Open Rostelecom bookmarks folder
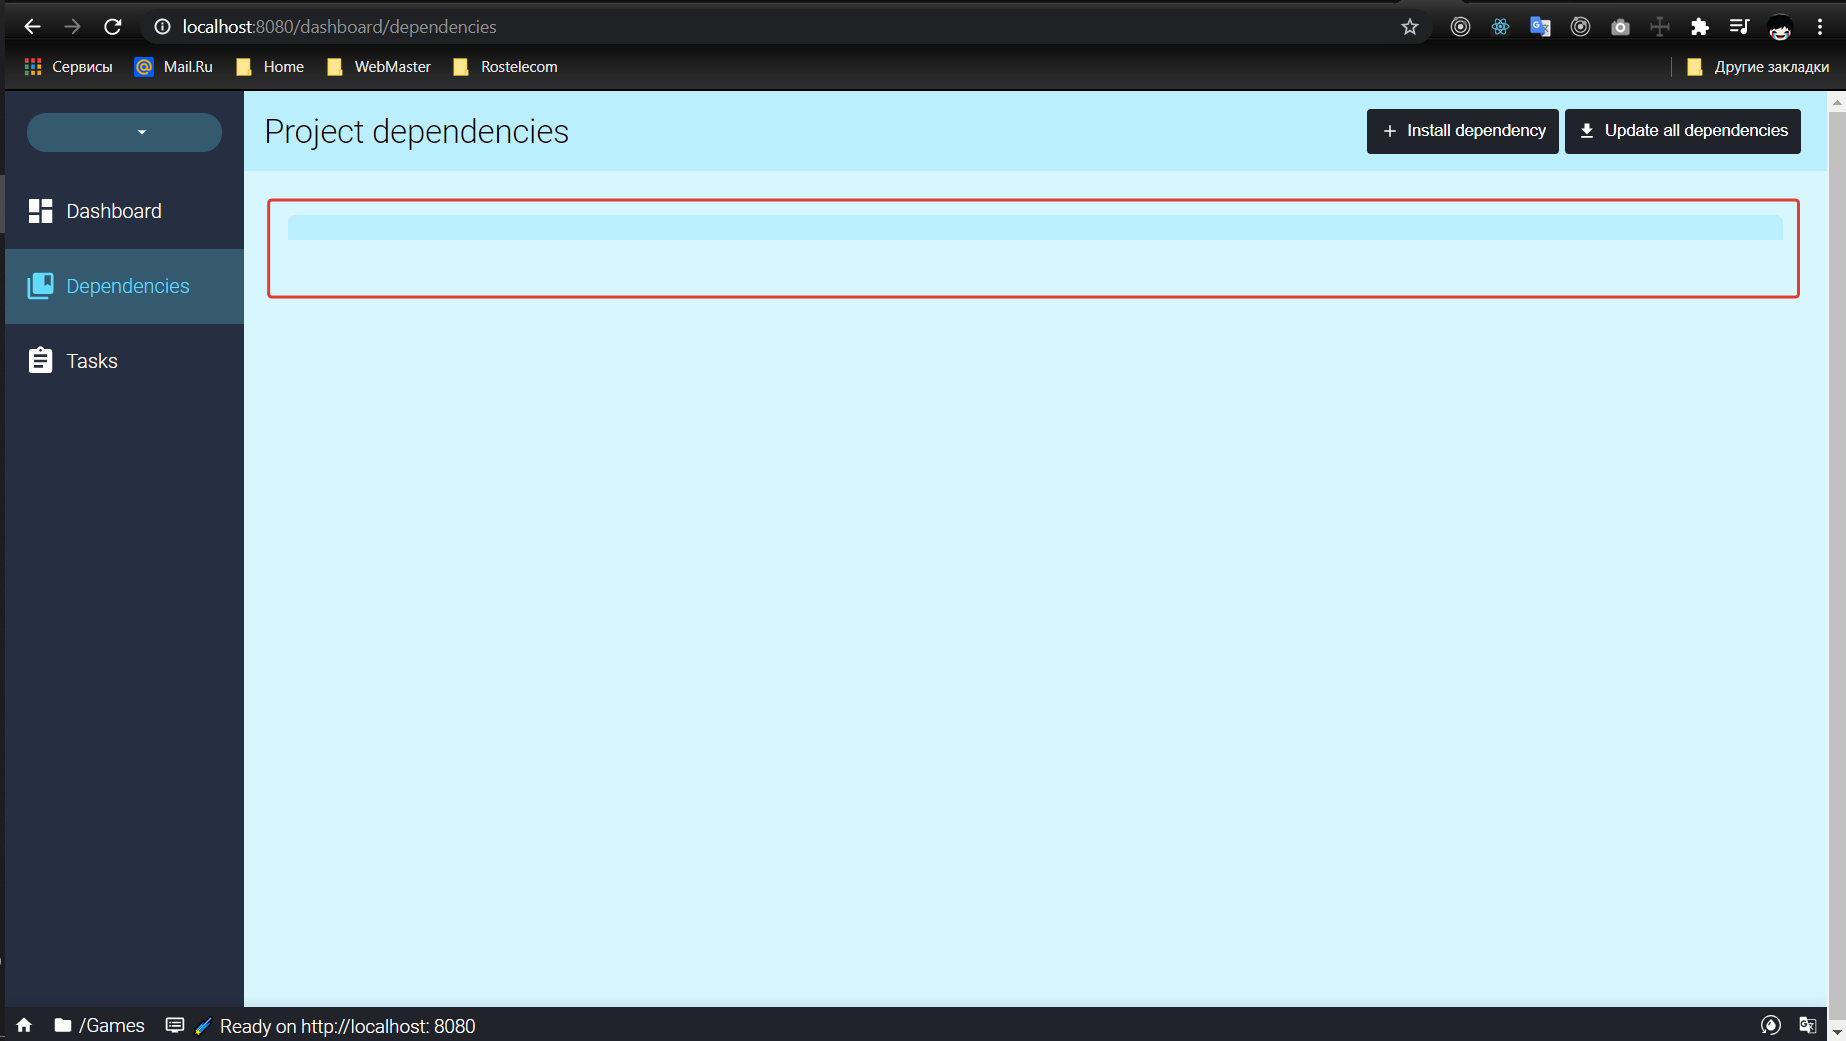Viewport: 1846px width, 1041px height. tap(505, 67)
